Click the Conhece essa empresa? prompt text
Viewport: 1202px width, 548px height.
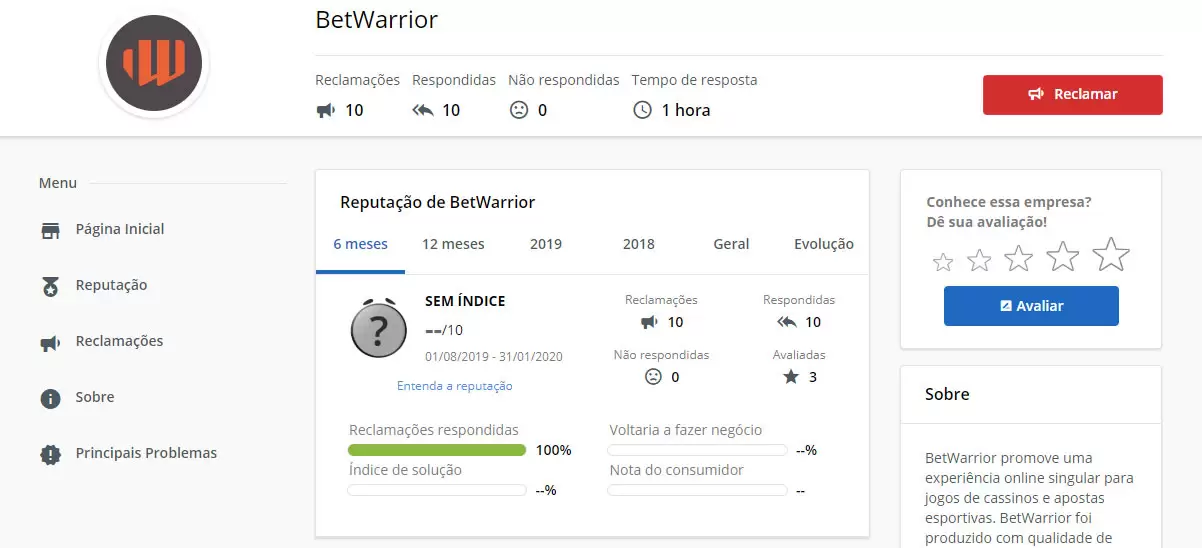point(1009,201)
